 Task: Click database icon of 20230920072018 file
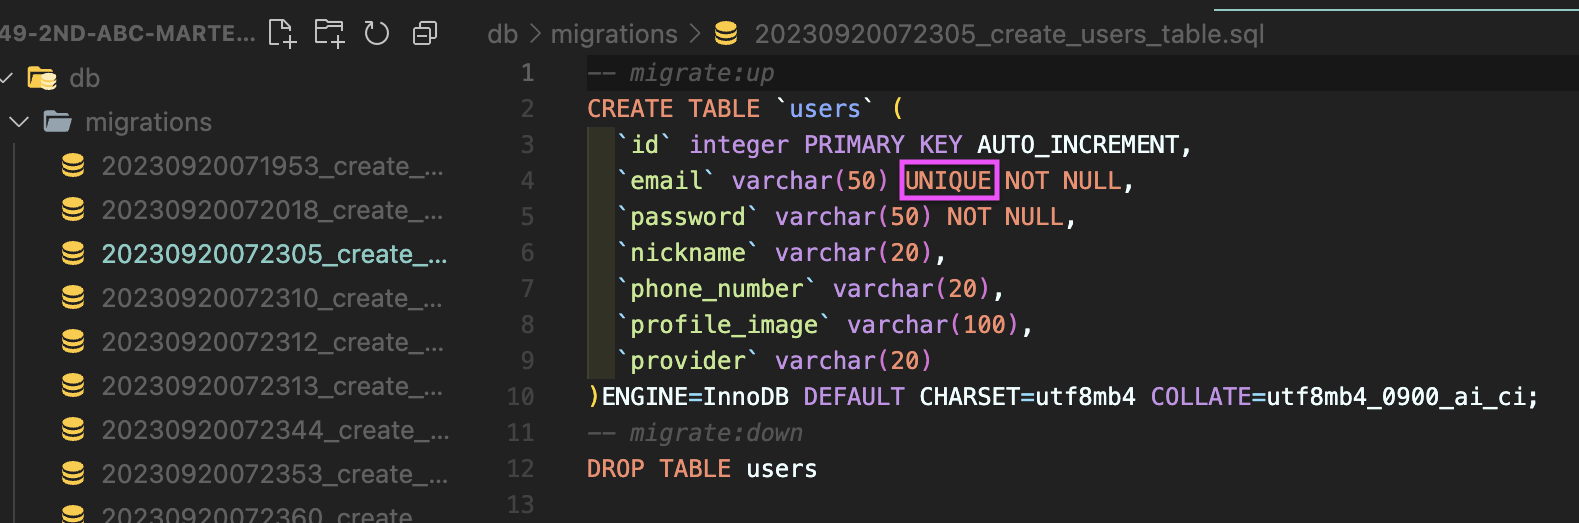pos(73,210)
